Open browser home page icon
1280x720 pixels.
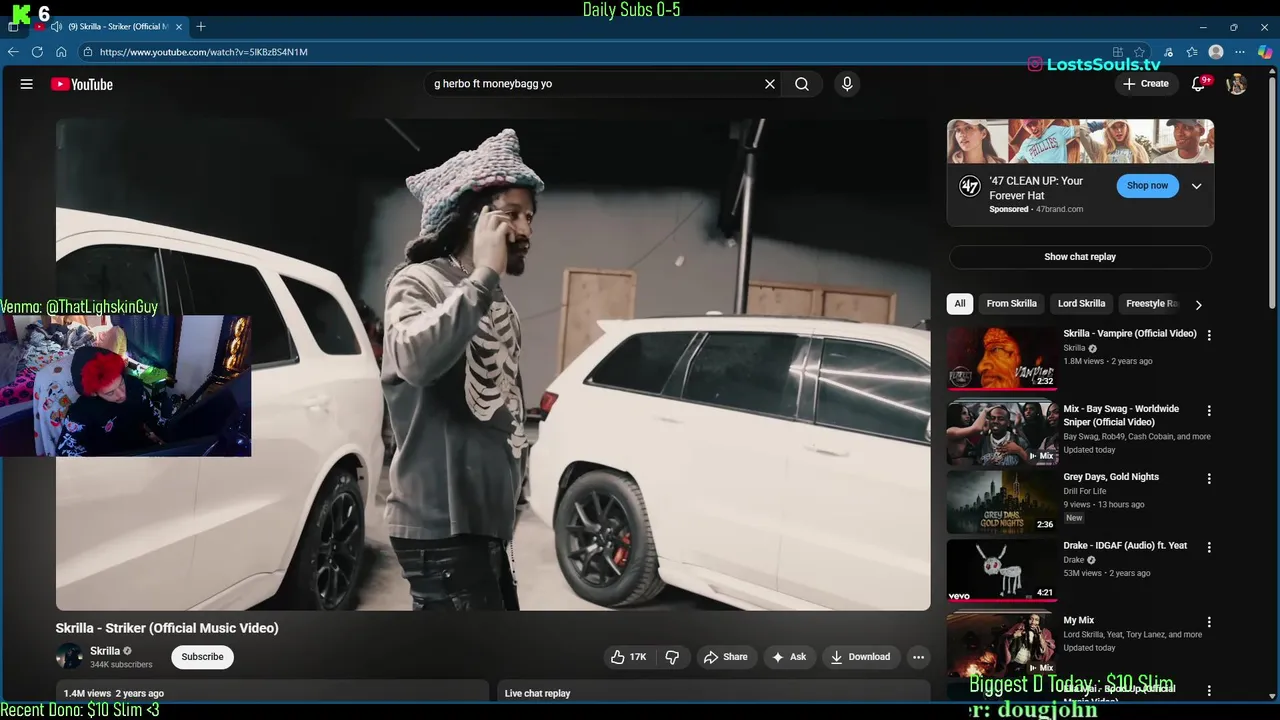point(61,52)
